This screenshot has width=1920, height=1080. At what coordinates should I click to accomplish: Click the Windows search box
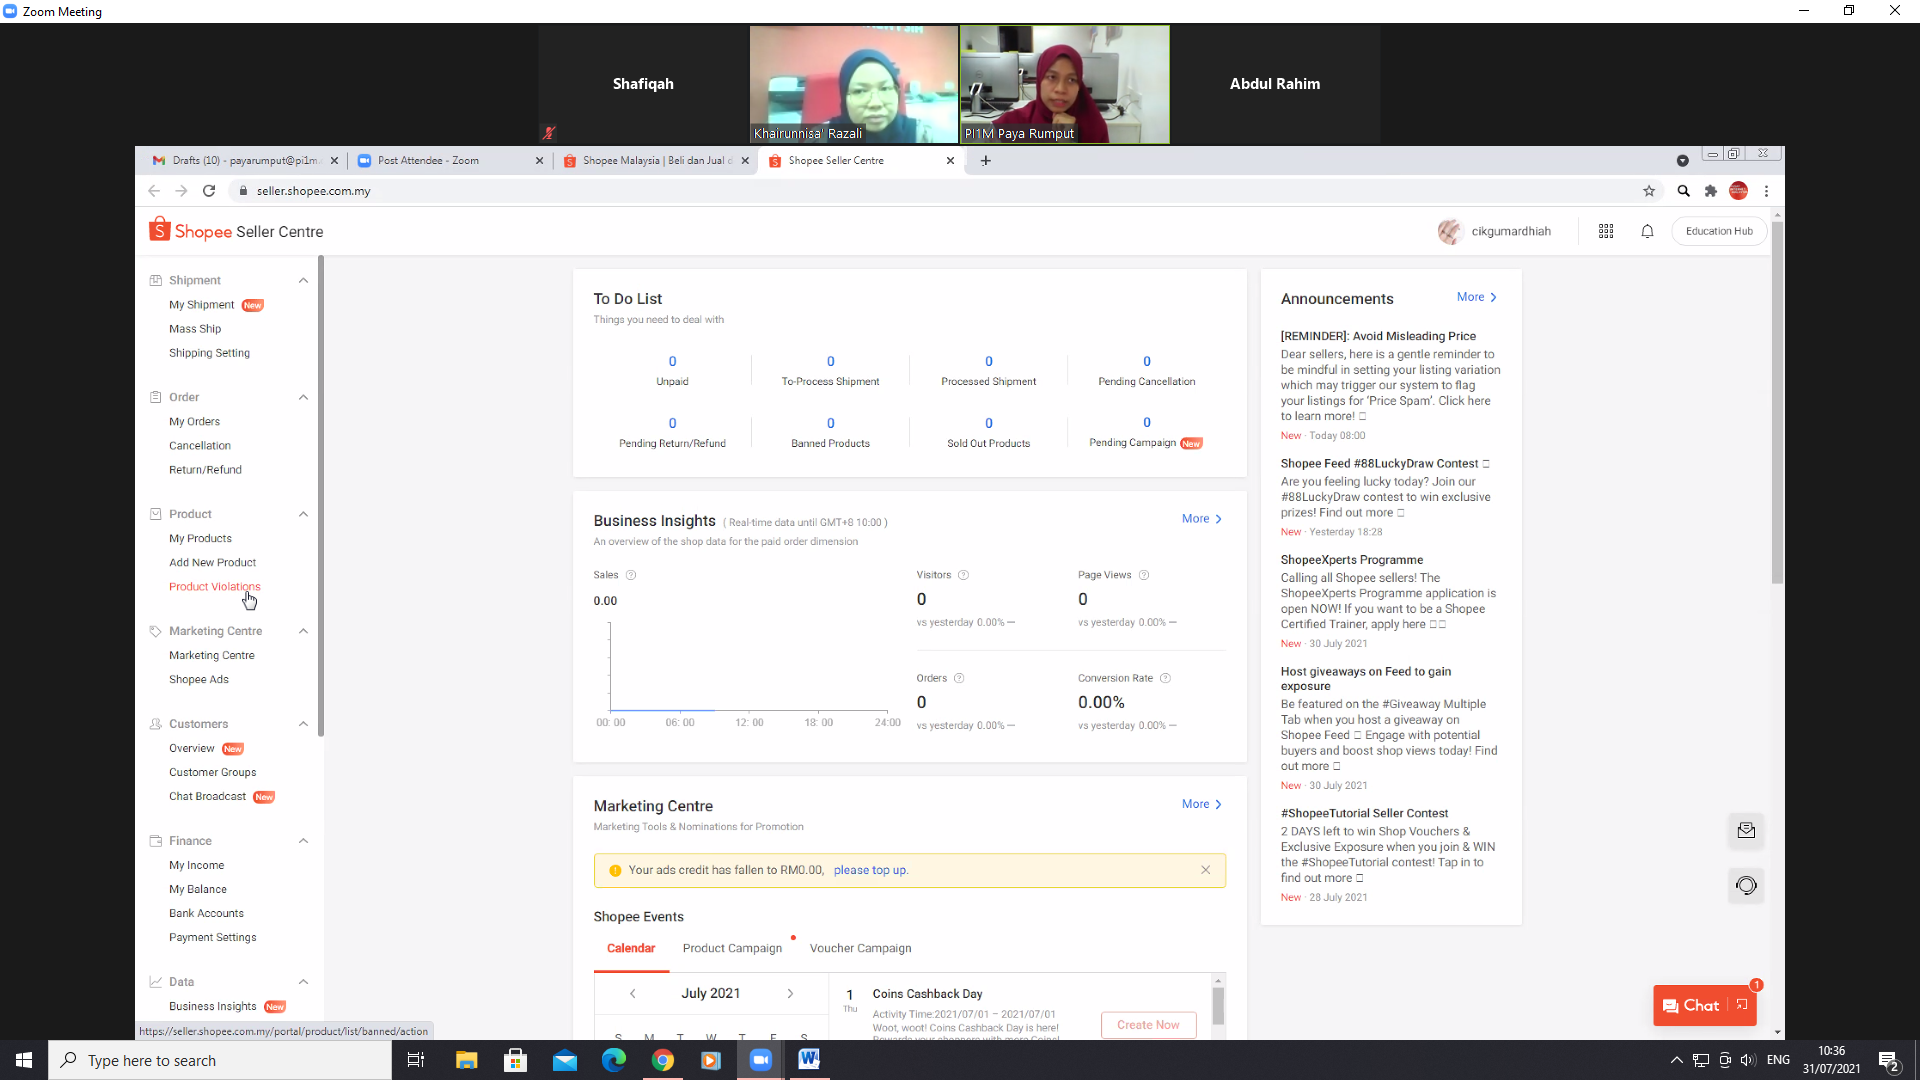coord(220,1060)
